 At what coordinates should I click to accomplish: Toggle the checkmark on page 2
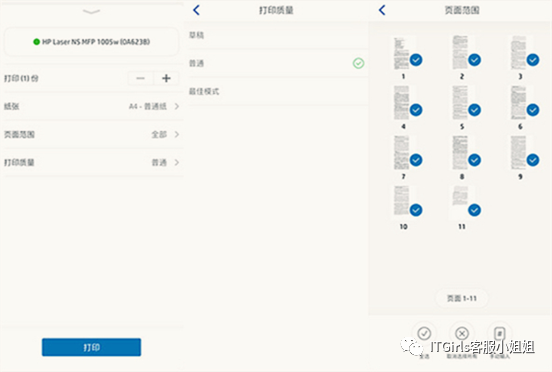click(475, 60)
